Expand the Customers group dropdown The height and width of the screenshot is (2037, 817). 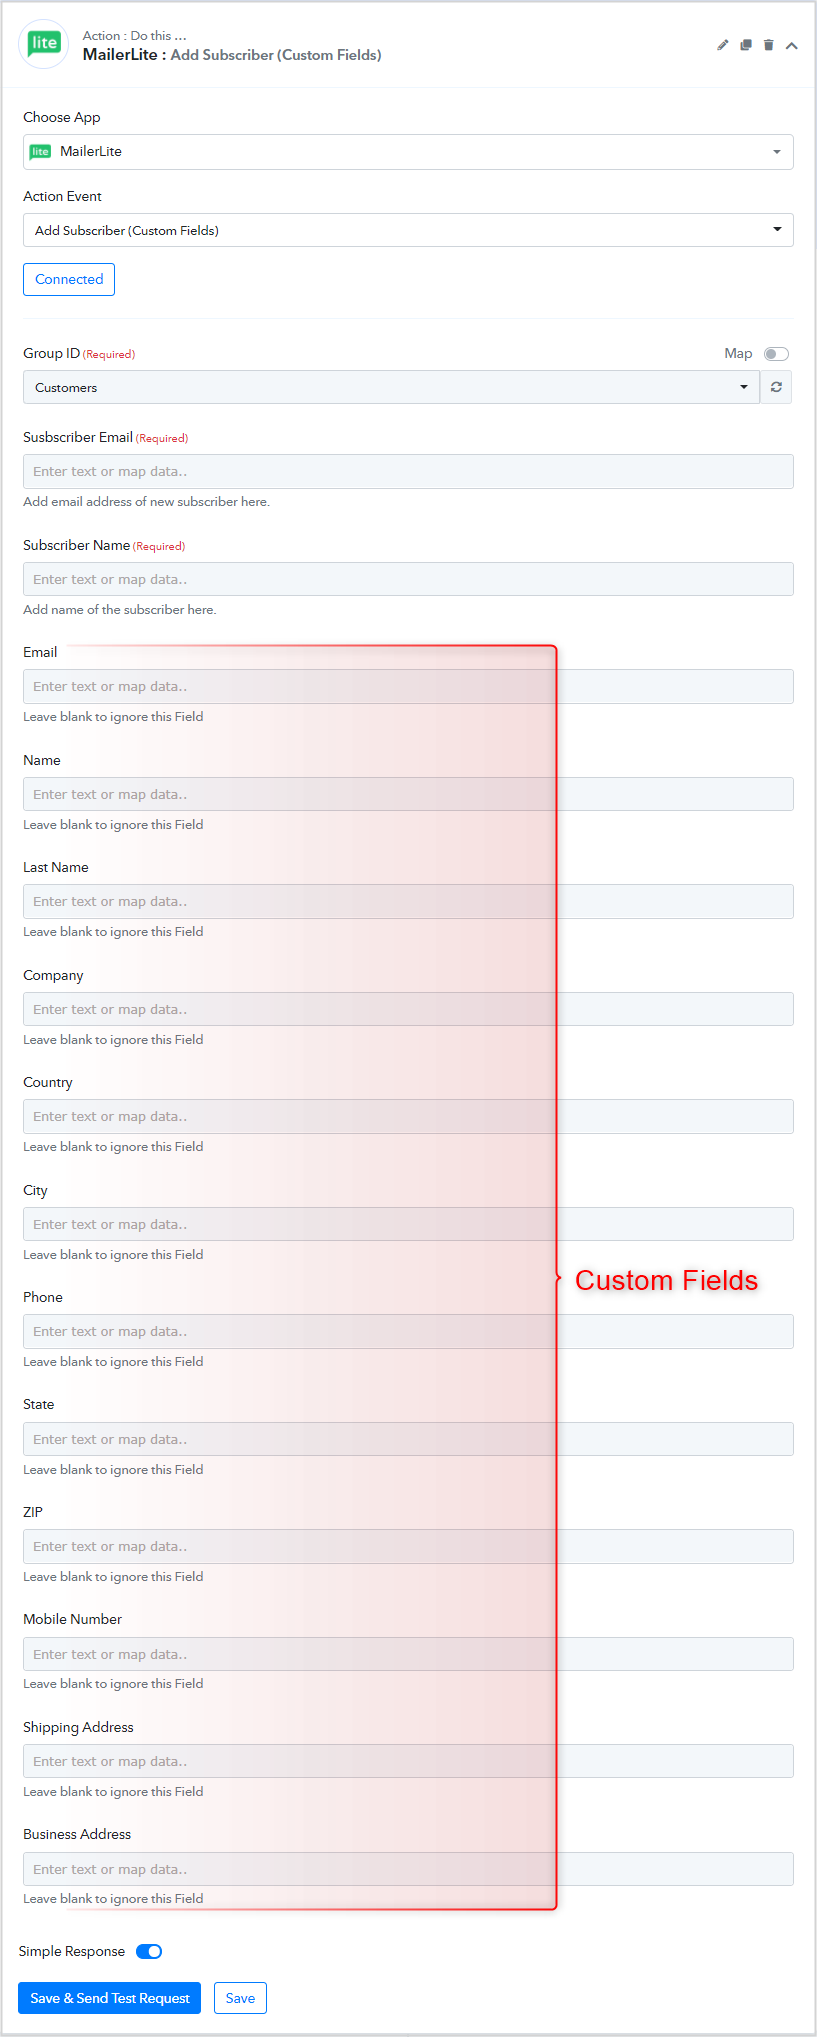click(x=391, y=387)
